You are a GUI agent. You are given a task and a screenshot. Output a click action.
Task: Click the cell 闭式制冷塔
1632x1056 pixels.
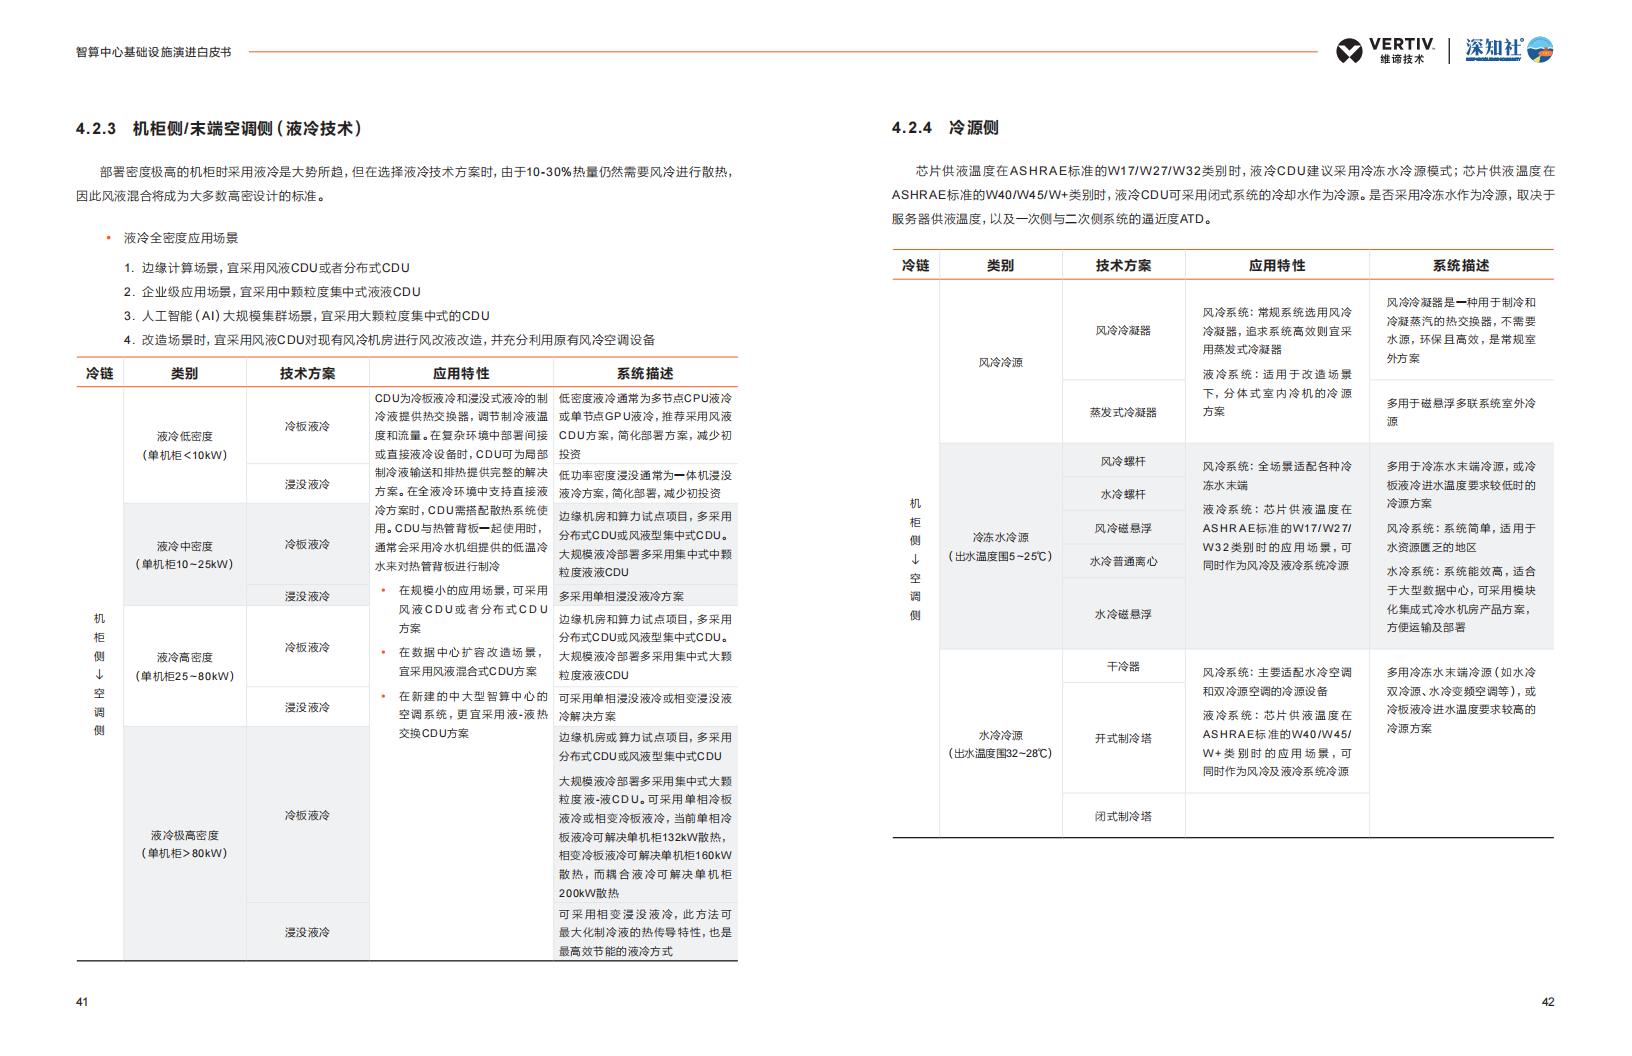coord(1123,816)
